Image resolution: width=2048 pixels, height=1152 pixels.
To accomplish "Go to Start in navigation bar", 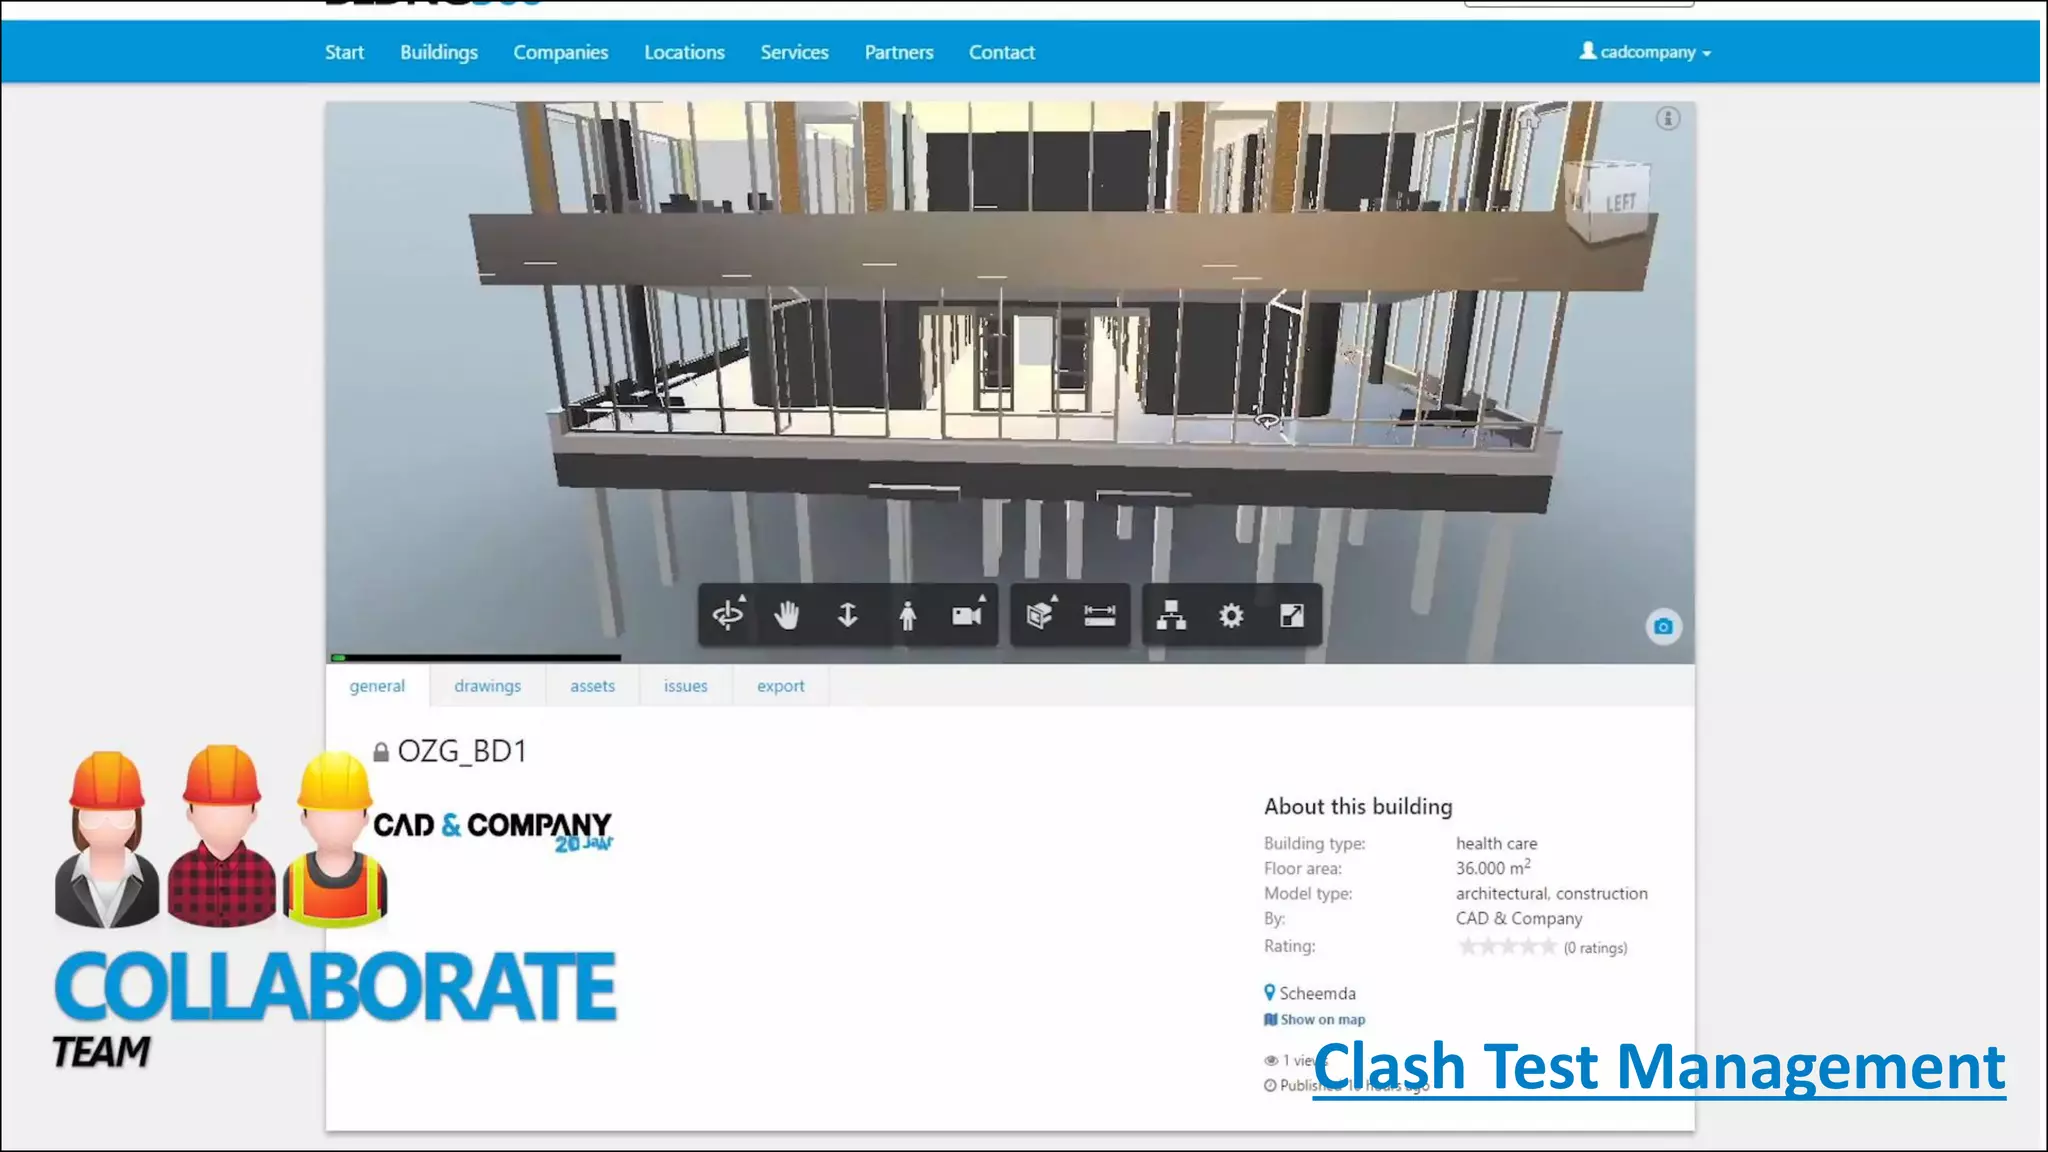I will 344,52.
